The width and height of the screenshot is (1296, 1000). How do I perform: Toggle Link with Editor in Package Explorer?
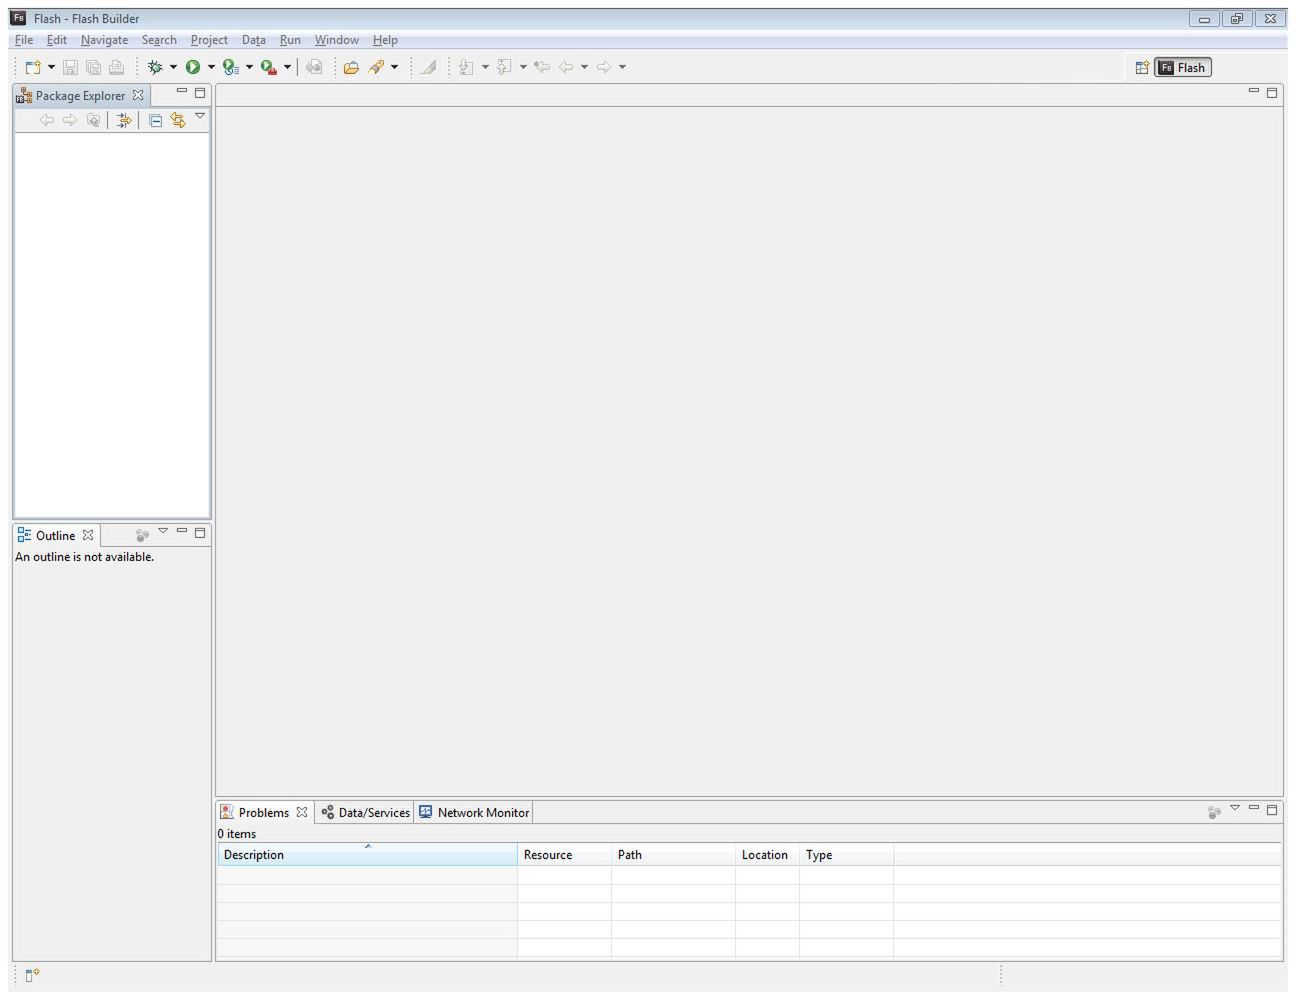click(178, 120)
